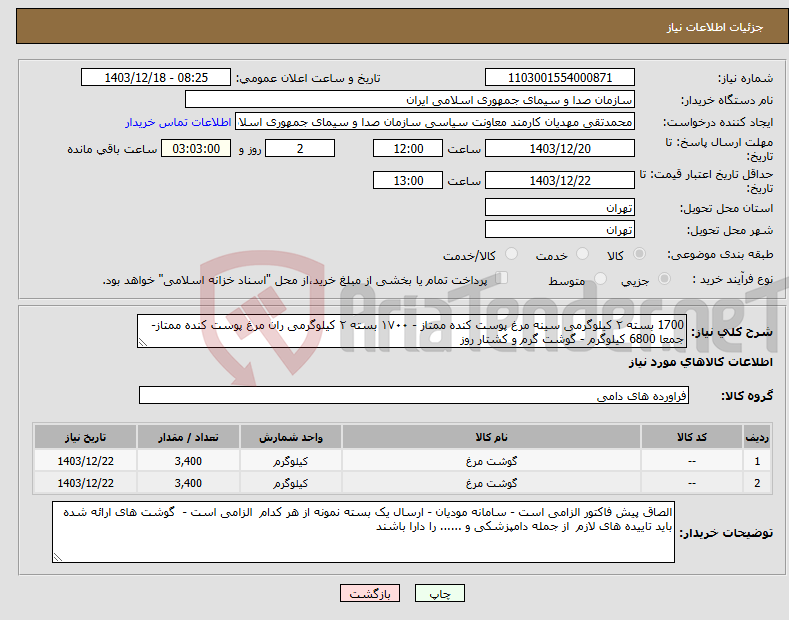Click گوشت مرغ in row 1
Screen dimensions: 789x620
[491, 460]
